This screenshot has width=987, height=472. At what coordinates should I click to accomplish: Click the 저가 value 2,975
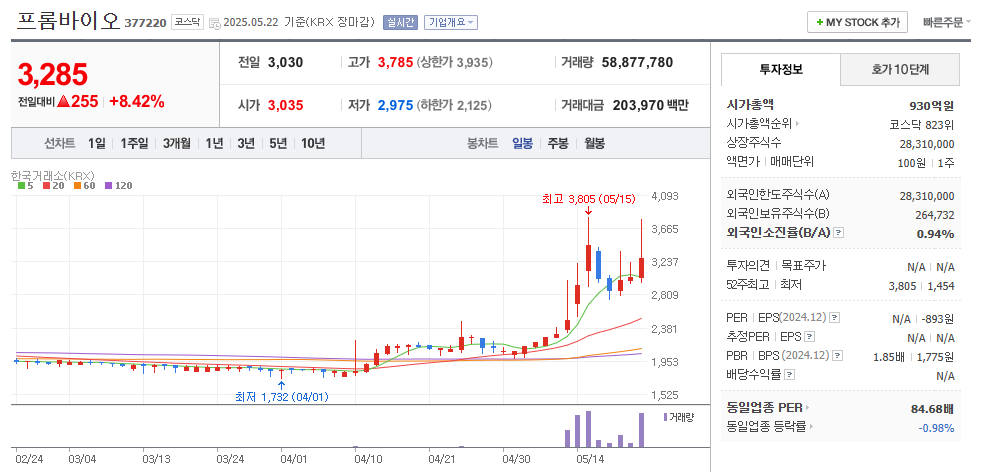[x=395, y=105]
